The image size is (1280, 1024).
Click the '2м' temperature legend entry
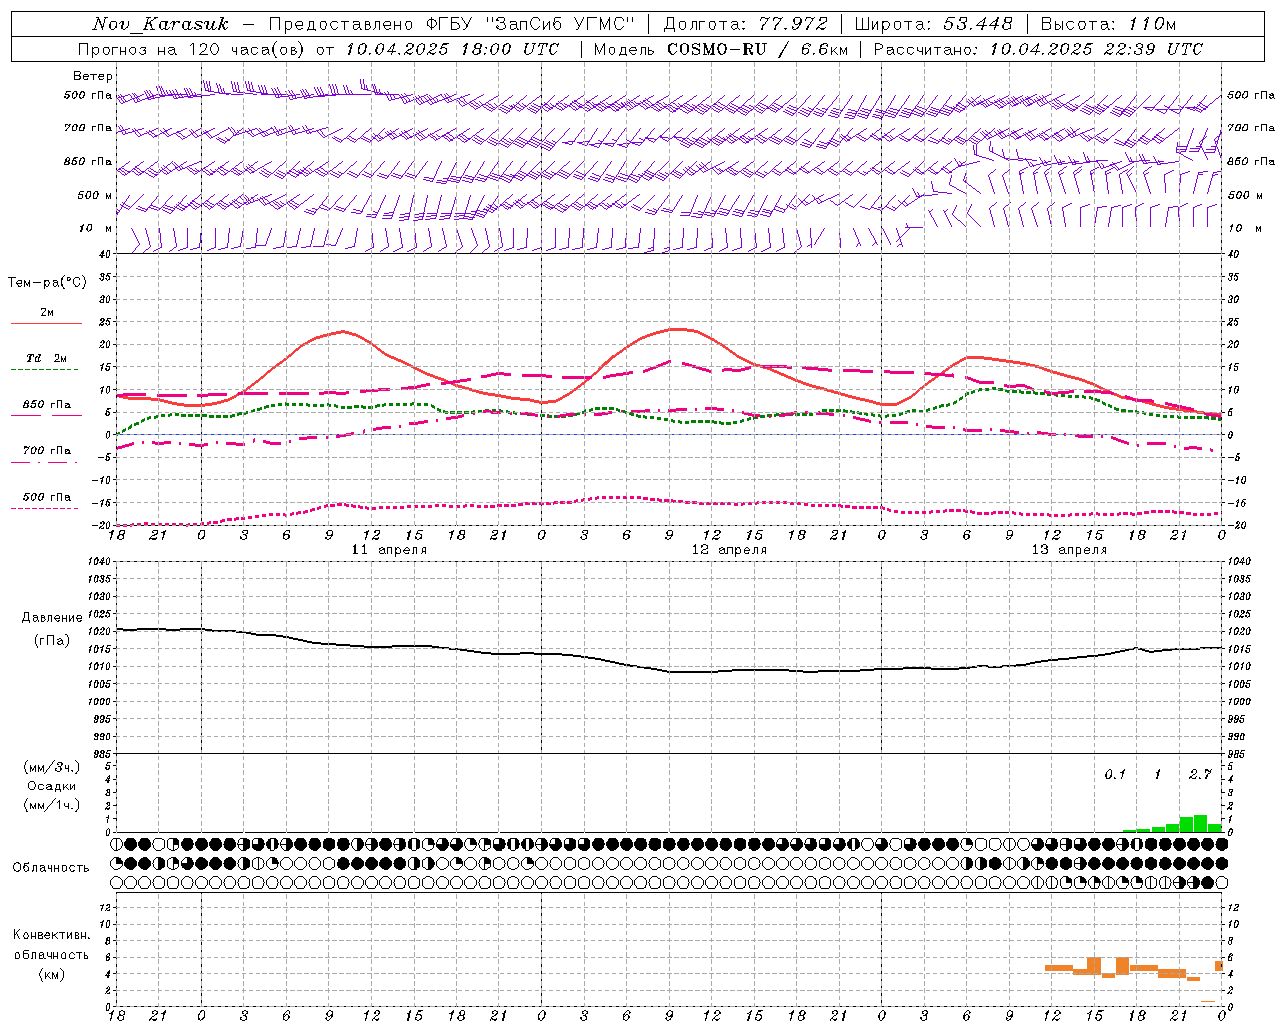point(47,313)
